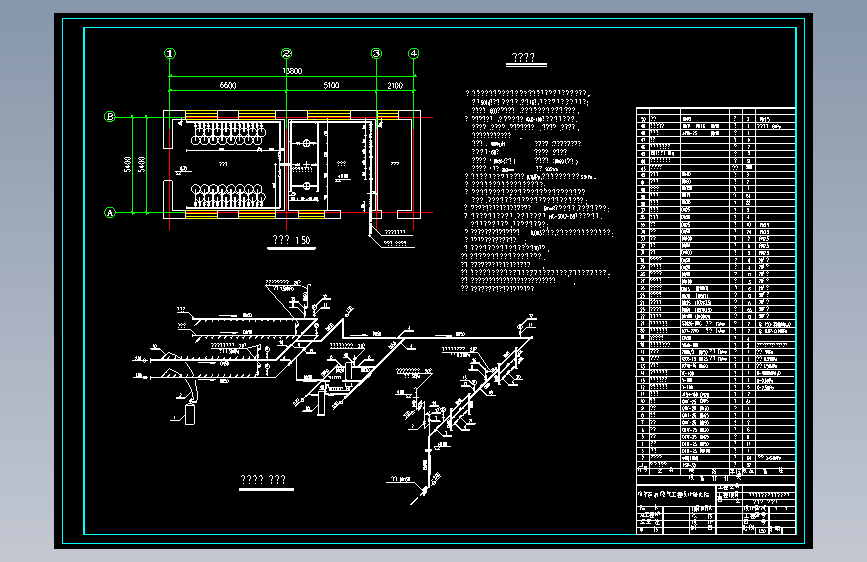The height and width of the screenshot is (562, 867).
Task: Select grid axis bubble 3
Action: click(377, 54)
